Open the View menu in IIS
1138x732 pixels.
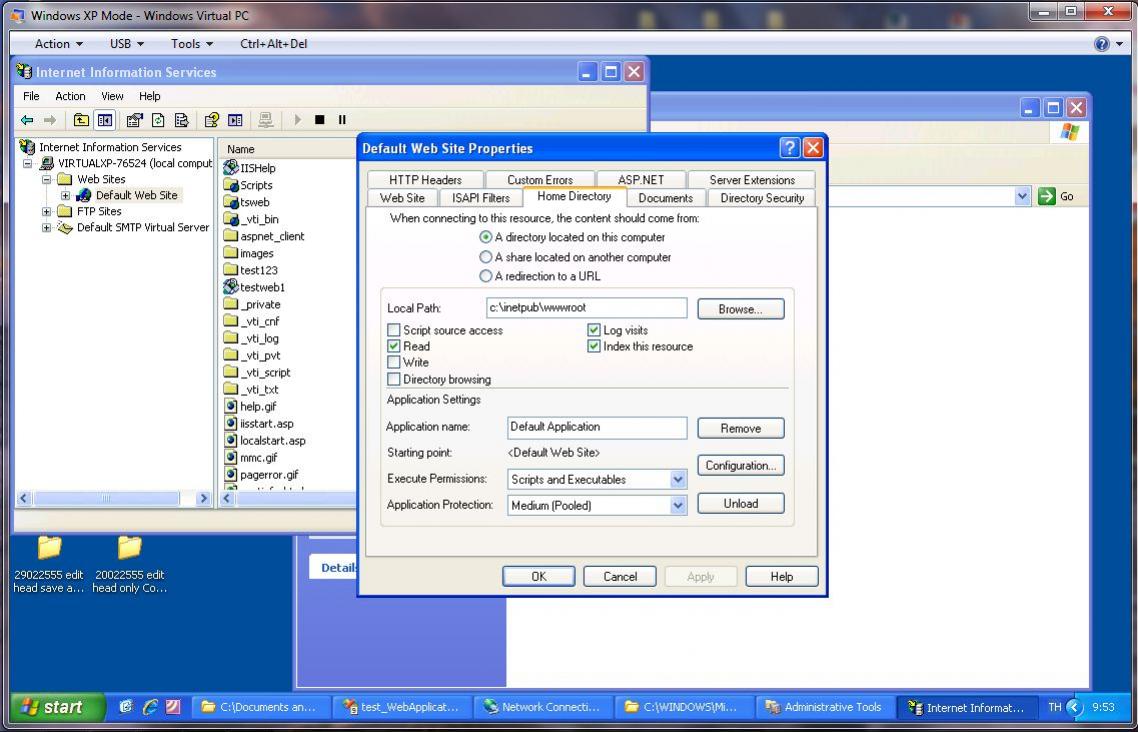pos(112,96)
